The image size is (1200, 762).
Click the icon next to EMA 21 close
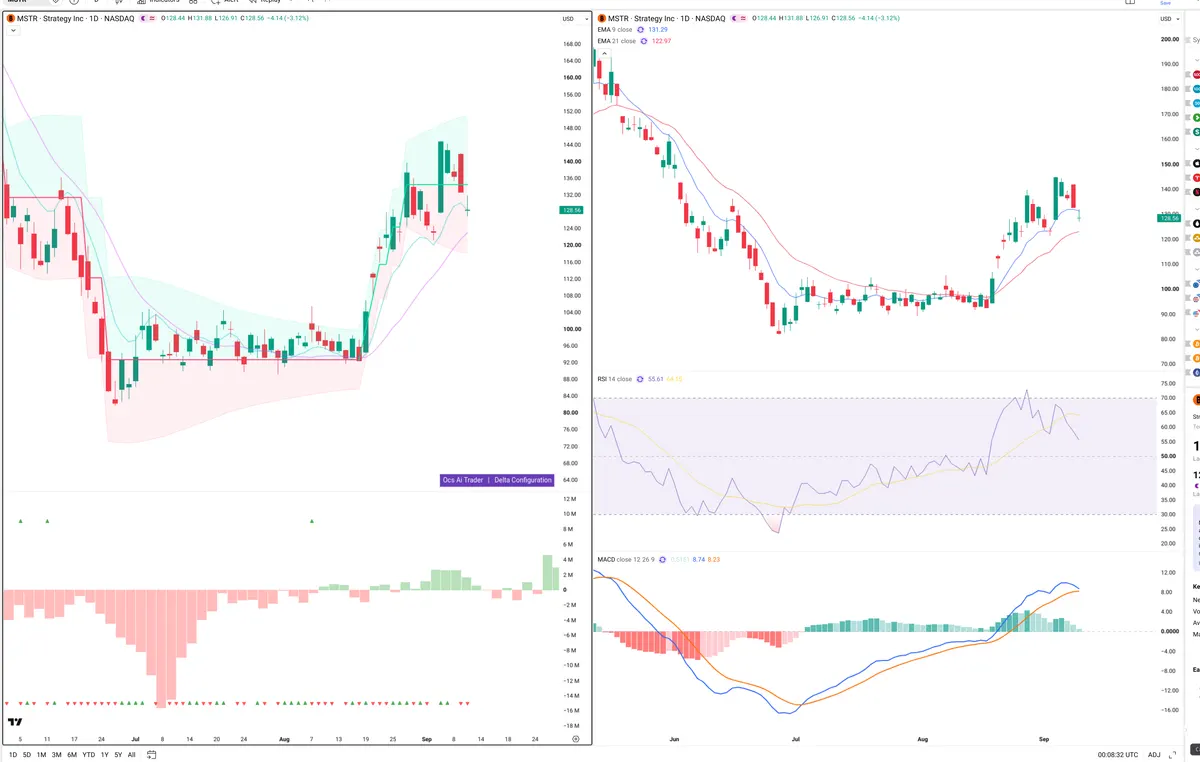644,41
